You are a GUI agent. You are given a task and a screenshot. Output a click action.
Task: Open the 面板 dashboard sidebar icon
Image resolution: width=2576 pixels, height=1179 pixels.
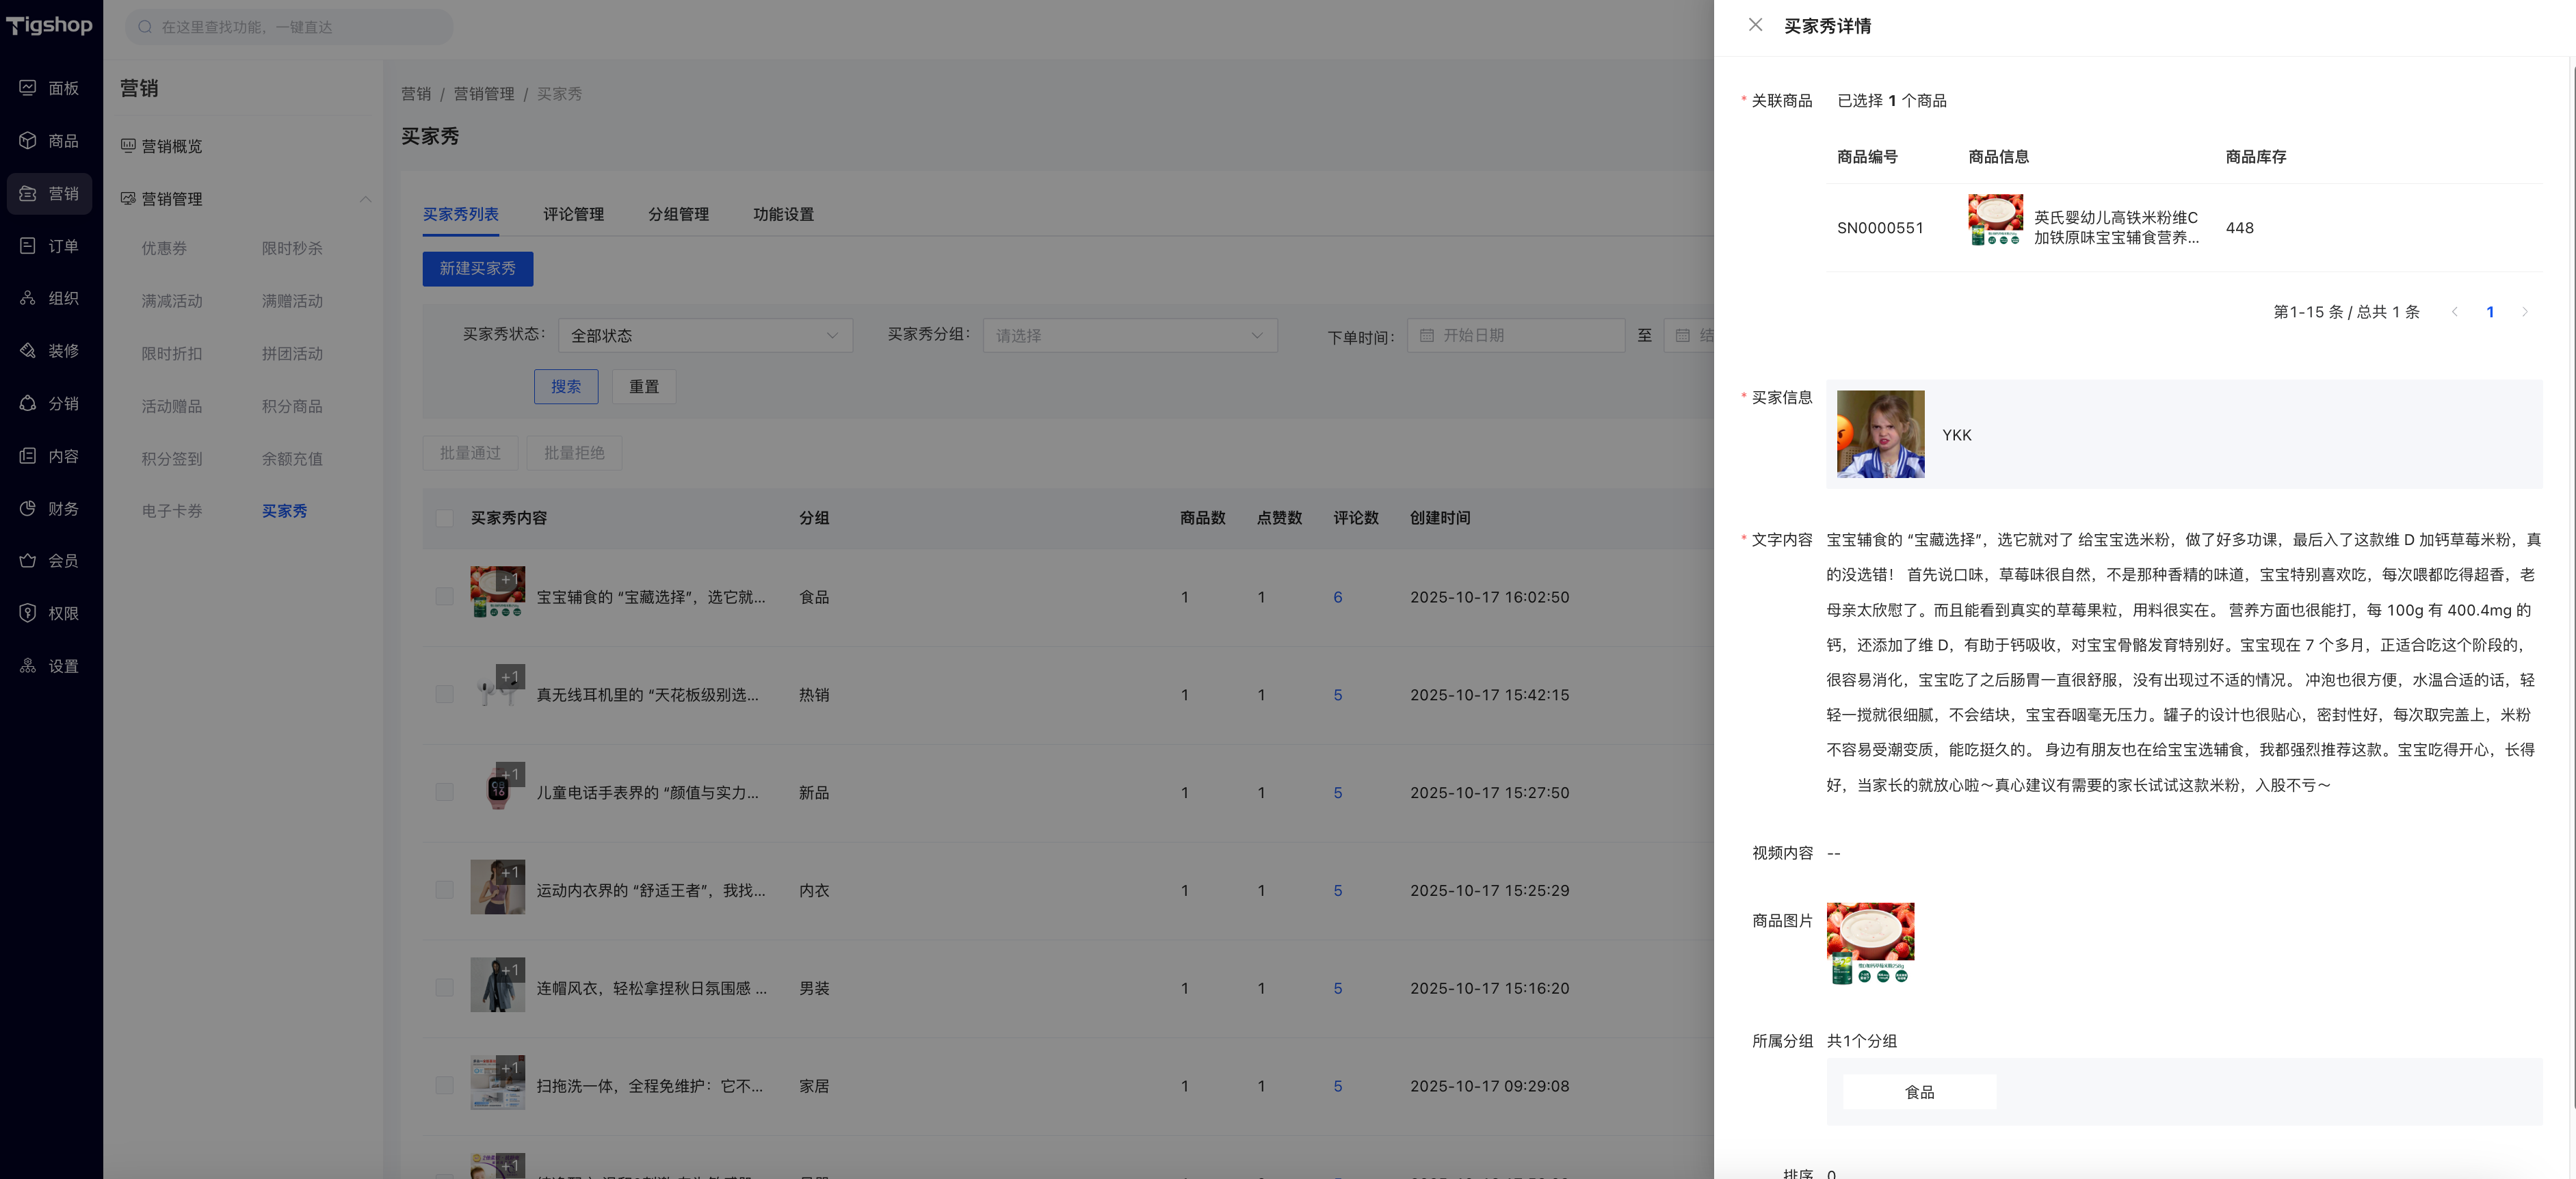28,88
